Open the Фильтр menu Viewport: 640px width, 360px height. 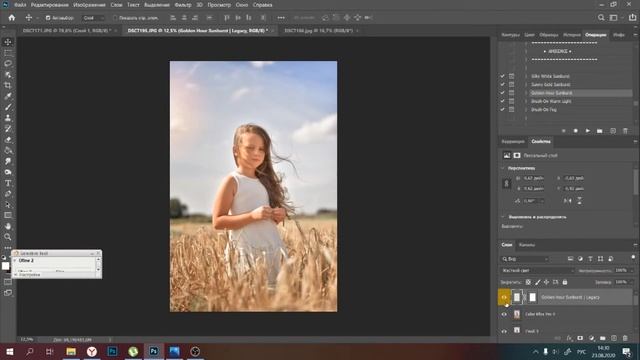tap(182, 5)
